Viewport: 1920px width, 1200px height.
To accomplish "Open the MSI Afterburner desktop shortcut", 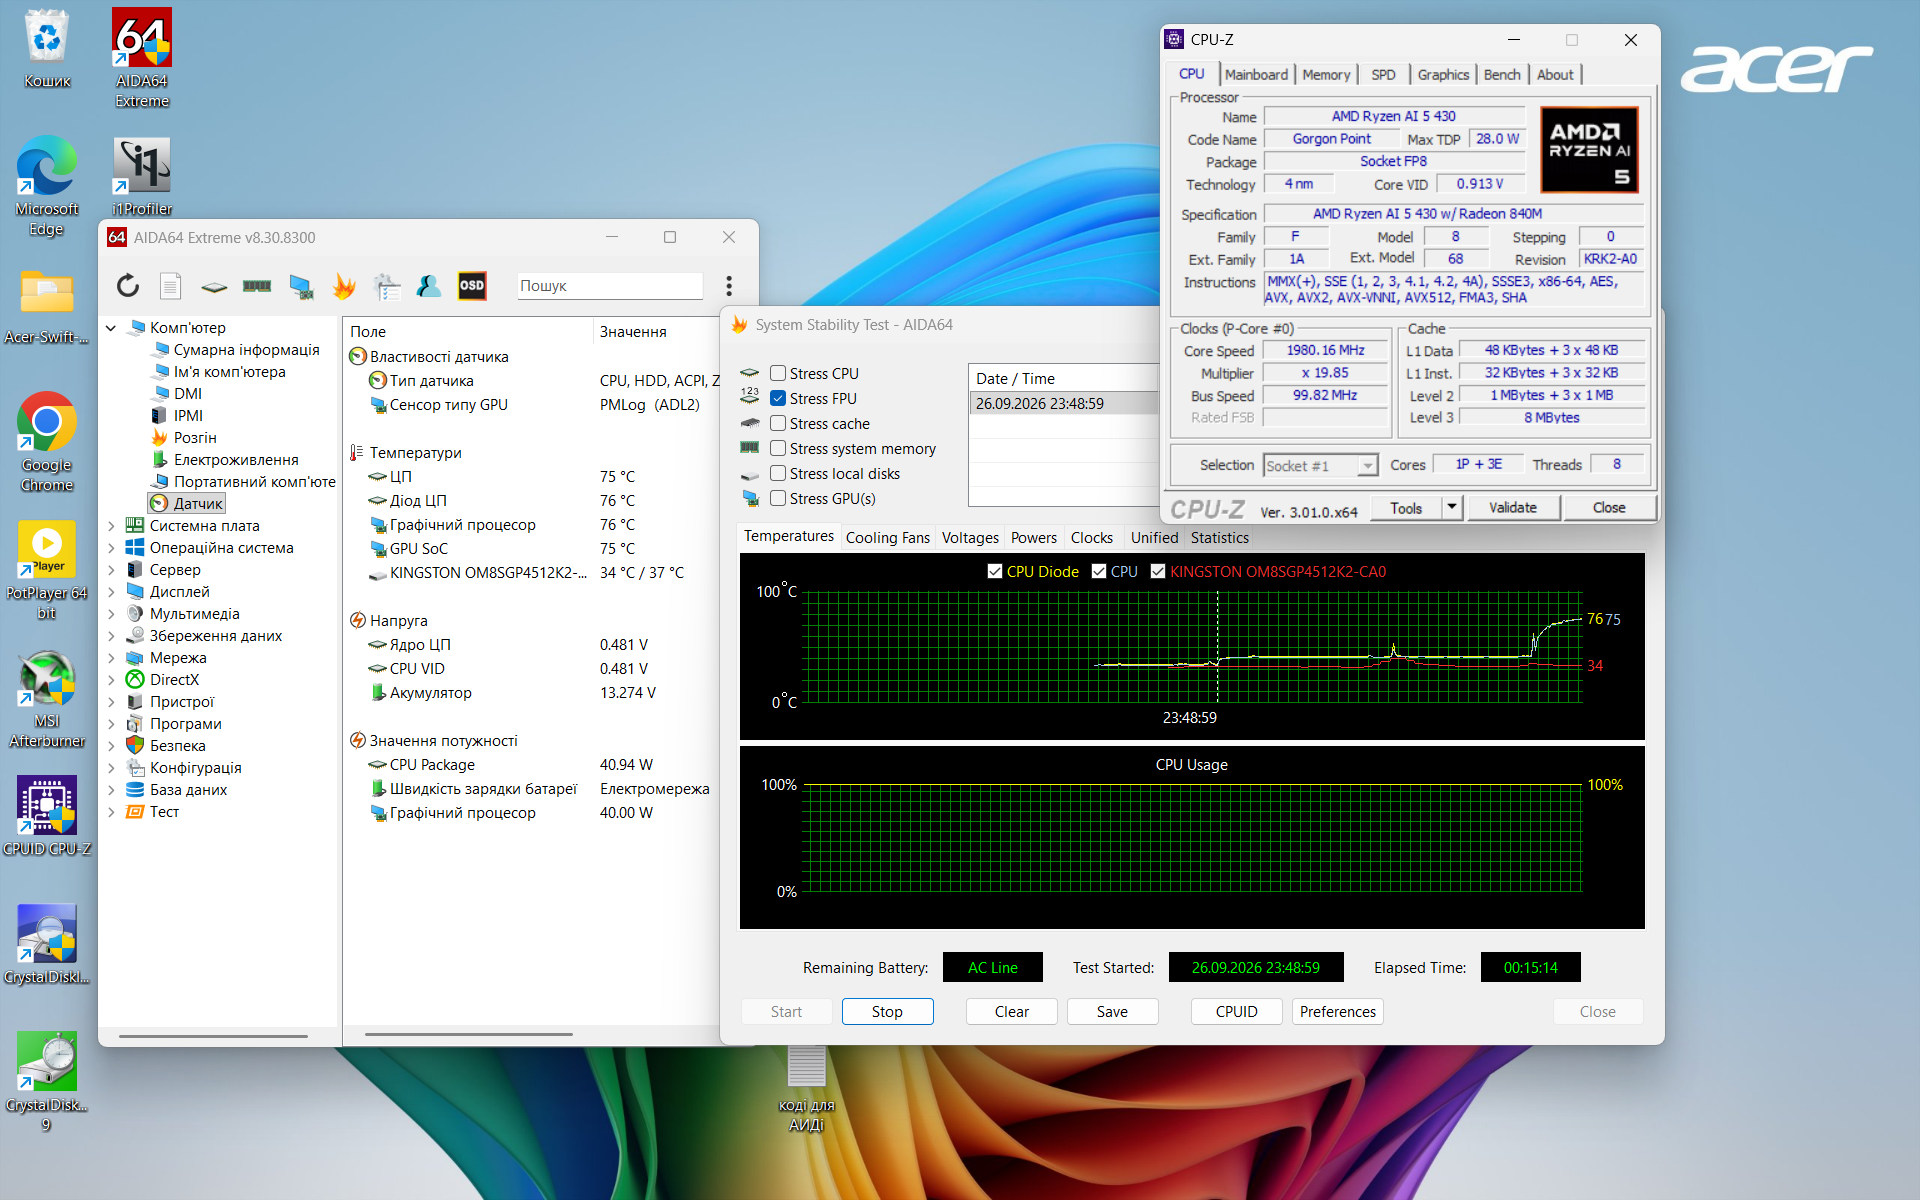I will click(x=46, y=700).
